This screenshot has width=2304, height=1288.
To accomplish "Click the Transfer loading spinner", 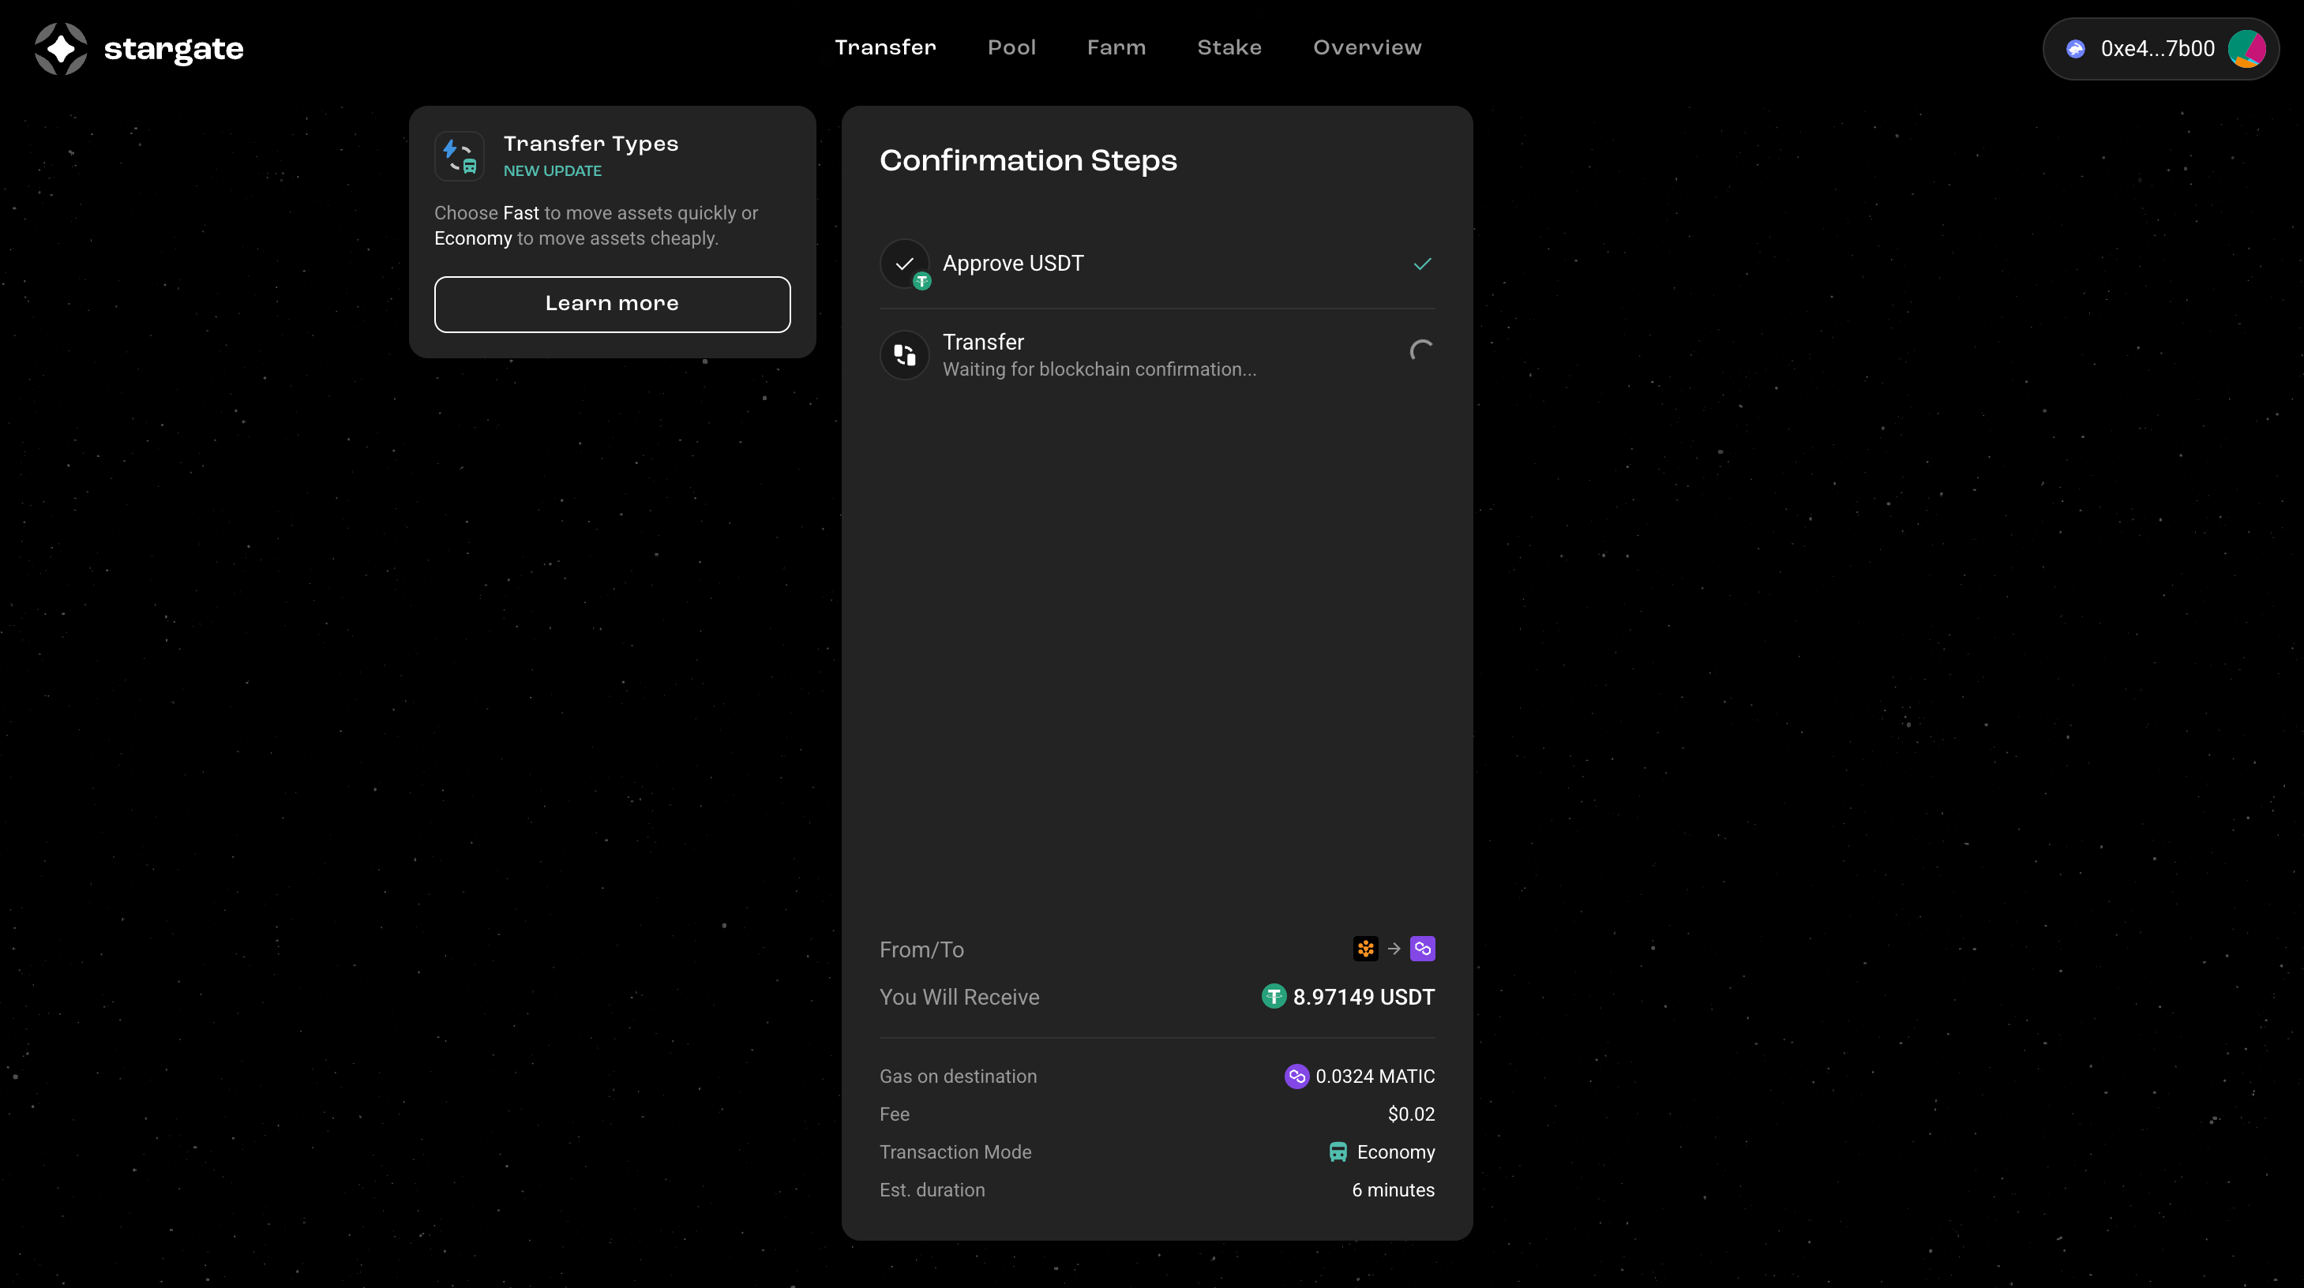I will (1421, 351).
